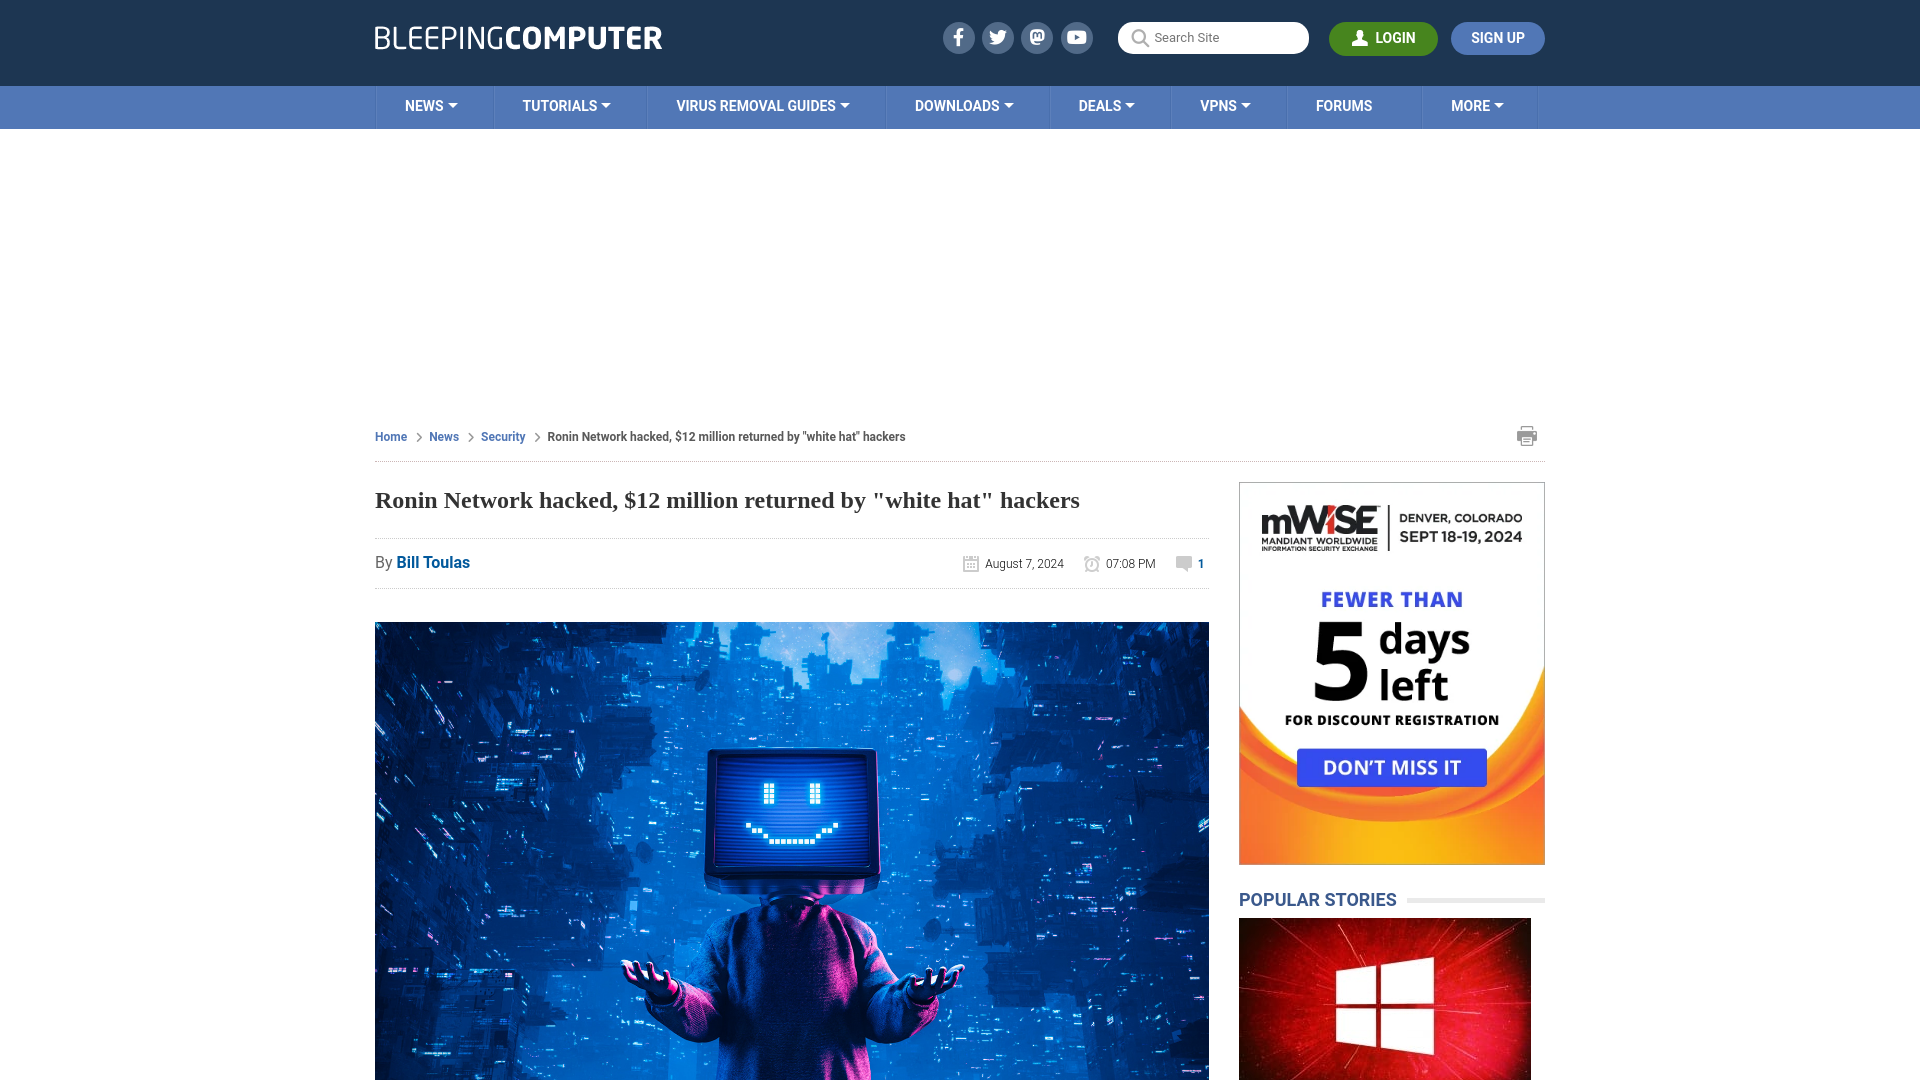Expand the VIRUS REMOVAL GUIDES menu
This screenshot has height=1080, width=1920.
pyautogui.click(x=762, y=105)
